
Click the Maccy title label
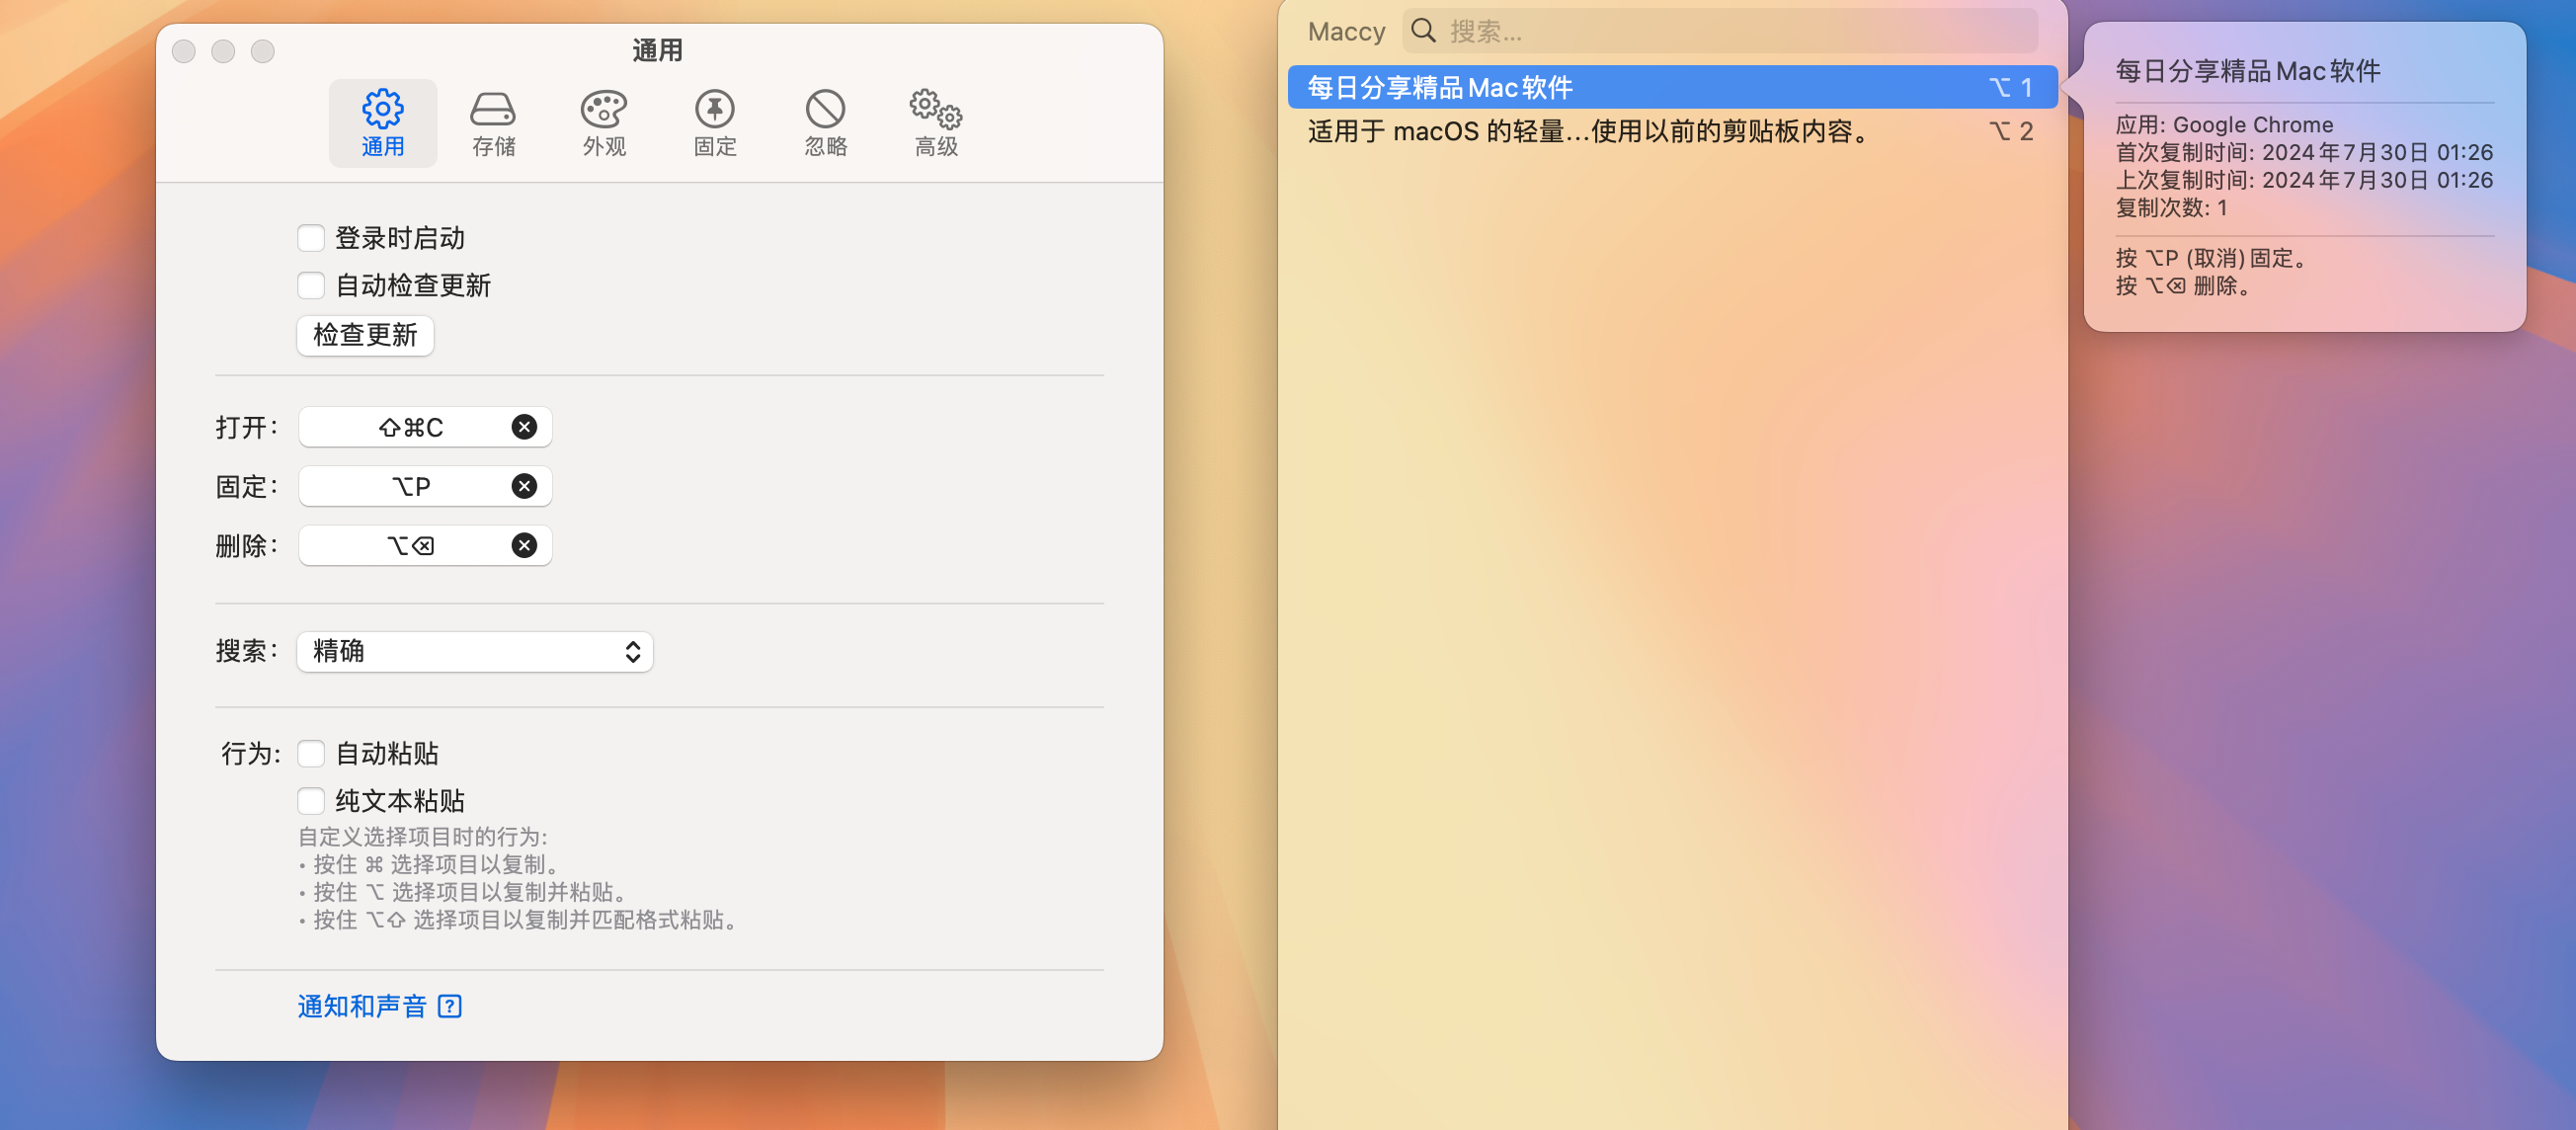1346,31
